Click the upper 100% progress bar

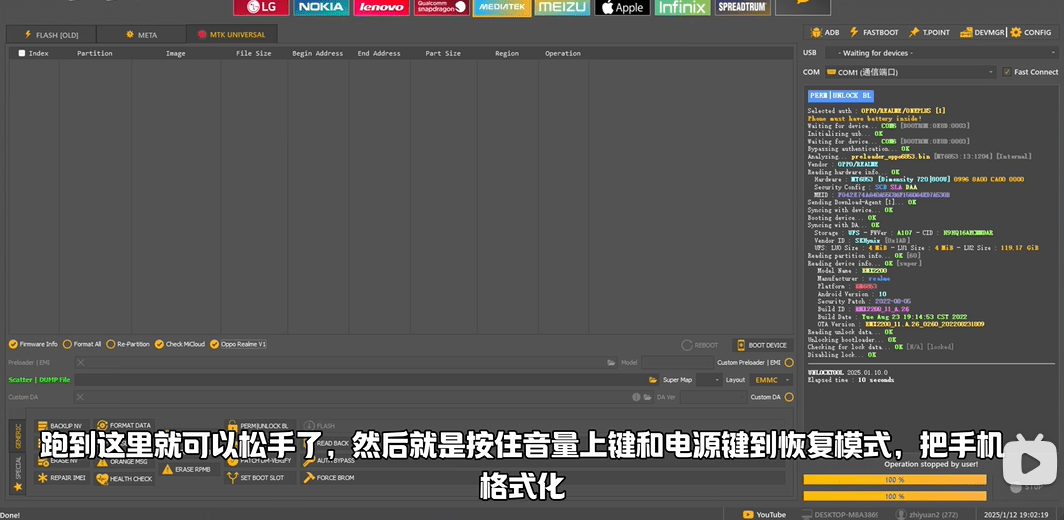coord(894,480)
